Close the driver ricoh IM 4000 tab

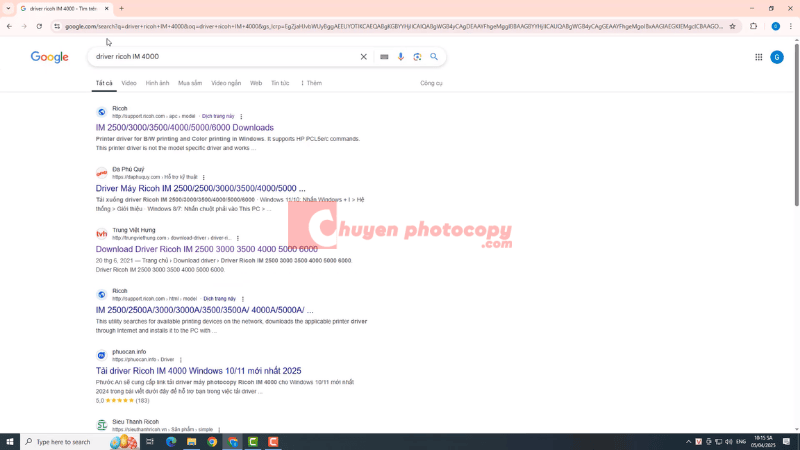pyautogui.click(x=106, y=8)
